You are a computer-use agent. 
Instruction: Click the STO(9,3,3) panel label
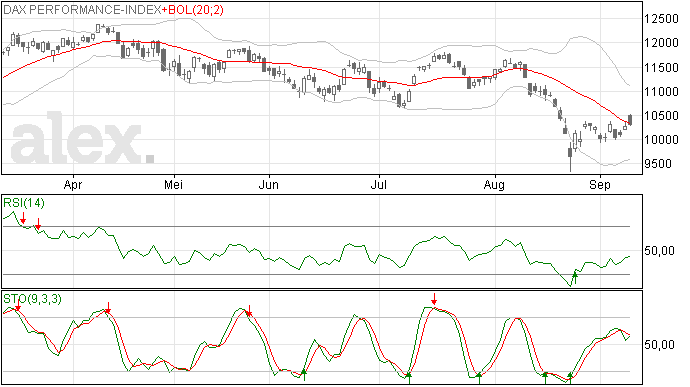pyautogui.click(x=32, y=299)
